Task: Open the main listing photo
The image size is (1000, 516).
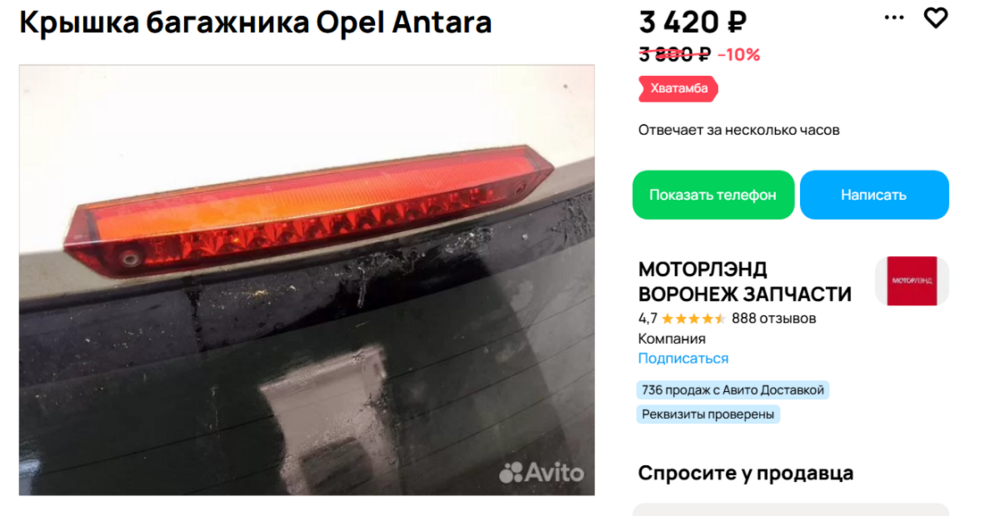Action: pyautogui.click(x=307, y=279)
